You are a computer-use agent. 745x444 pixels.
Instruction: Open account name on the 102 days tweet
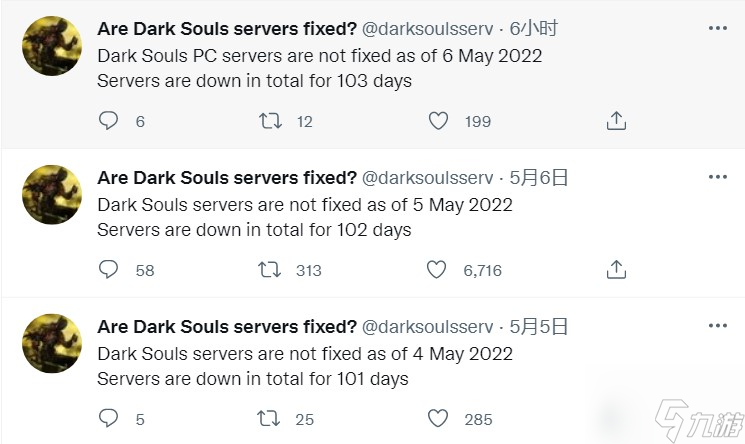pyautogui.click(x=227, y=178)
